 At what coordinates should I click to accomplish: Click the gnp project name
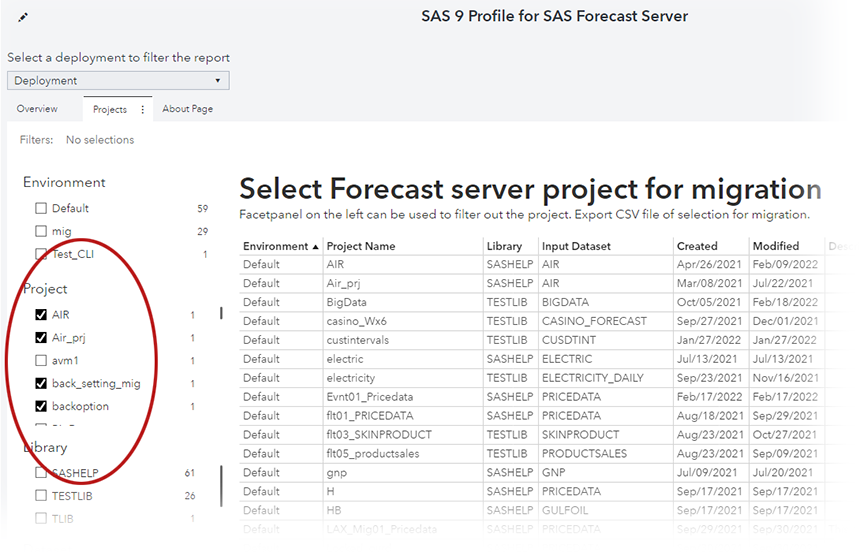[x=337, y=472]
